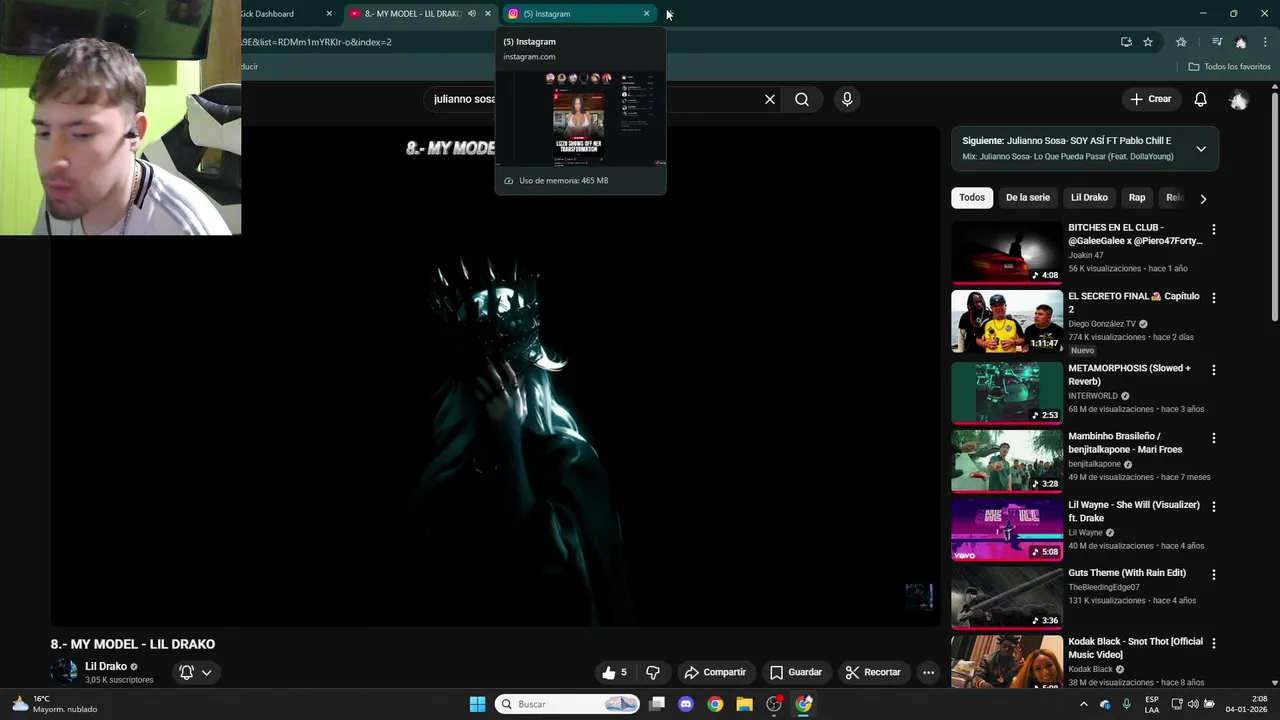Screen dimensions: 1280x720
Task: Open Mambinho Brasileño video title
Action: [x=1125, y=443]
